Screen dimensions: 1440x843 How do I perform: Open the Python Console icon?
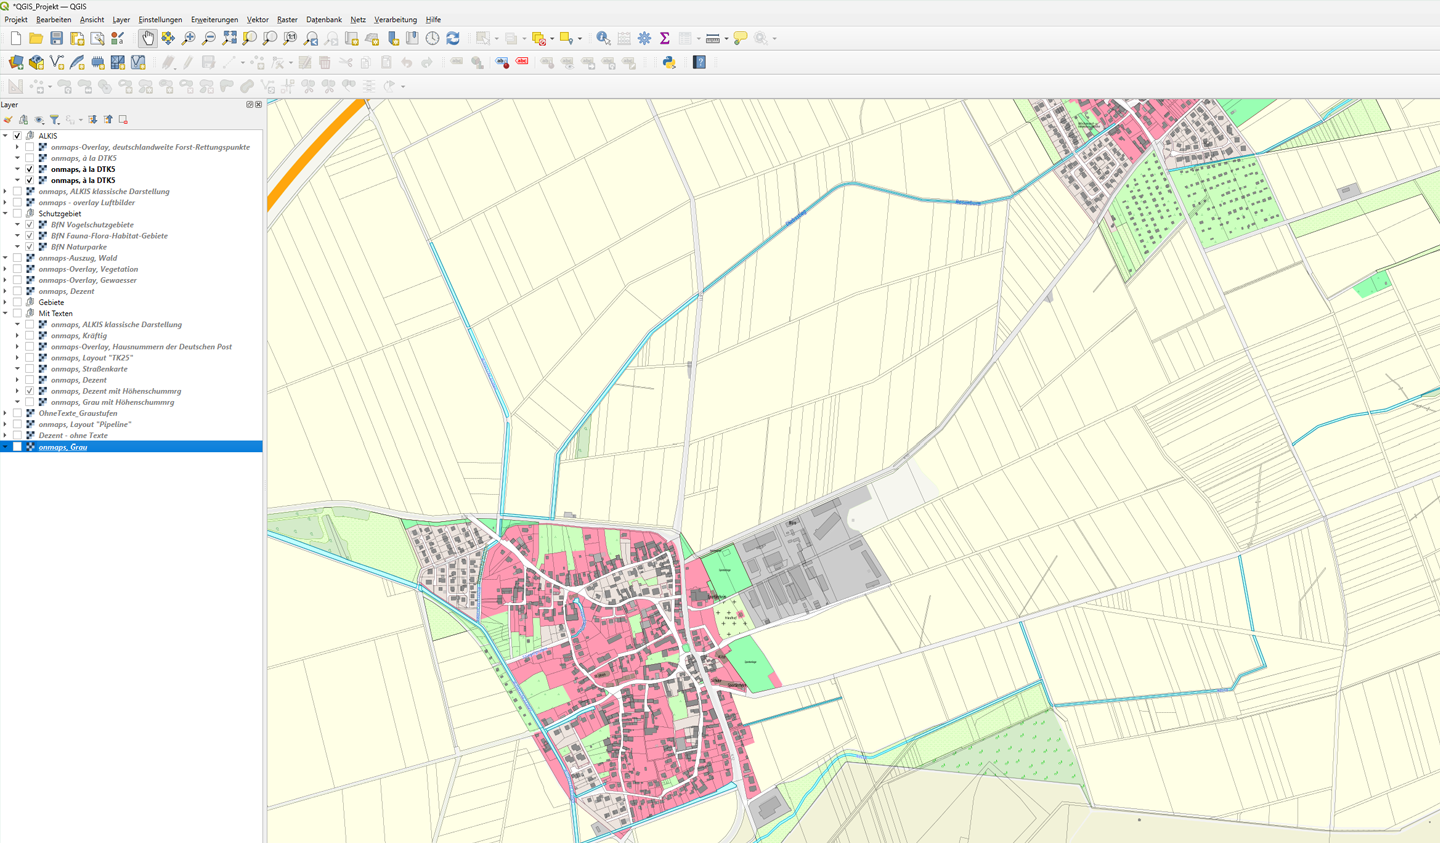tap(669, 62)
